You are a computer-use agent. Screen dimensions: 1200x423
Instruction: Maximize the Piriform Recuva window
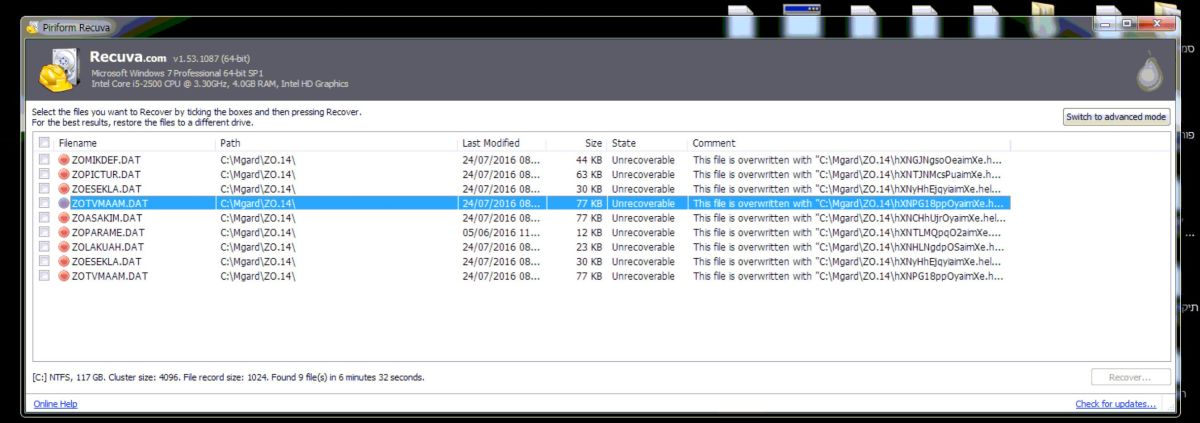[x=1126, y=22]
